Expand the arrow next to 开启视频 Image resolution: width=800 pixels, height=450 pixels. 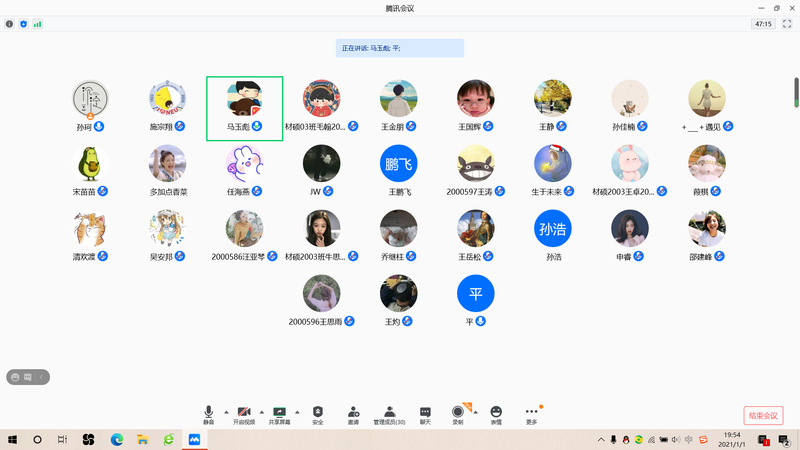tap(262, 411)
